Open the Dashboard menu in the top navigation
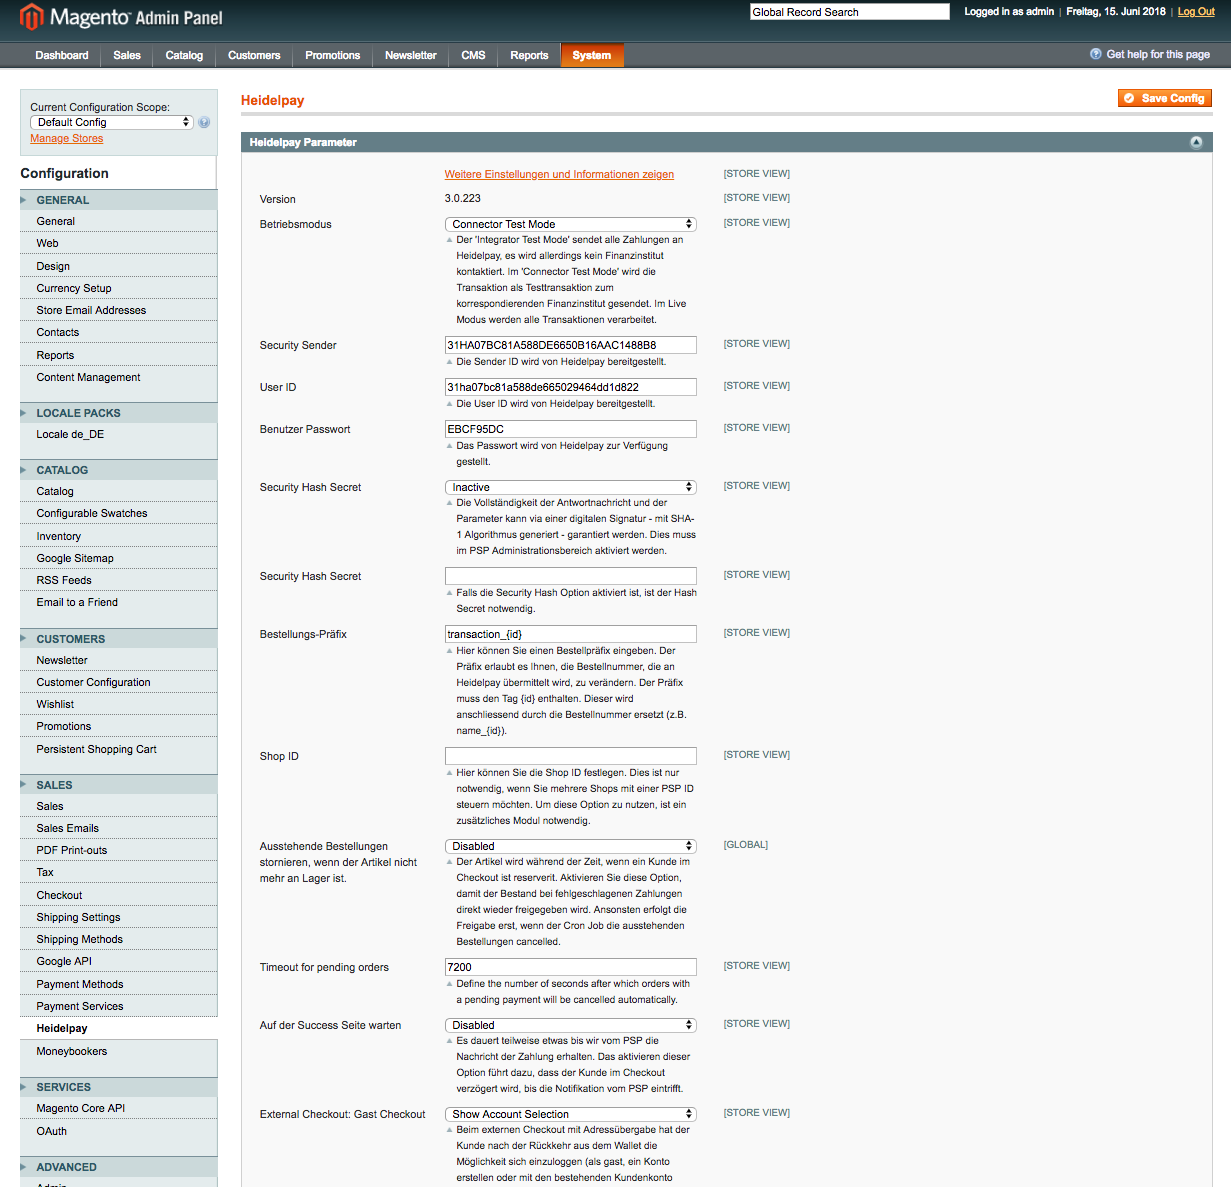This screenshot has width=1231, height=1187. [62, 55]
